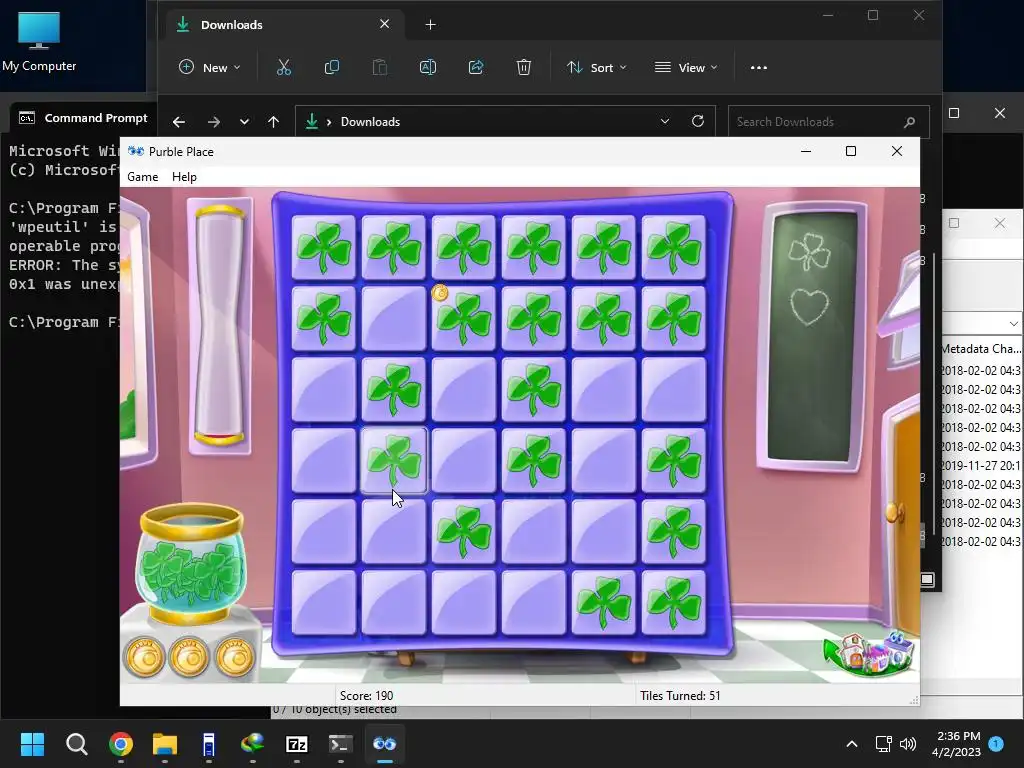Open 7-Zip from the taskbar
The height and width of the screenshot is (768, 1024).
[x=296, y=744]
